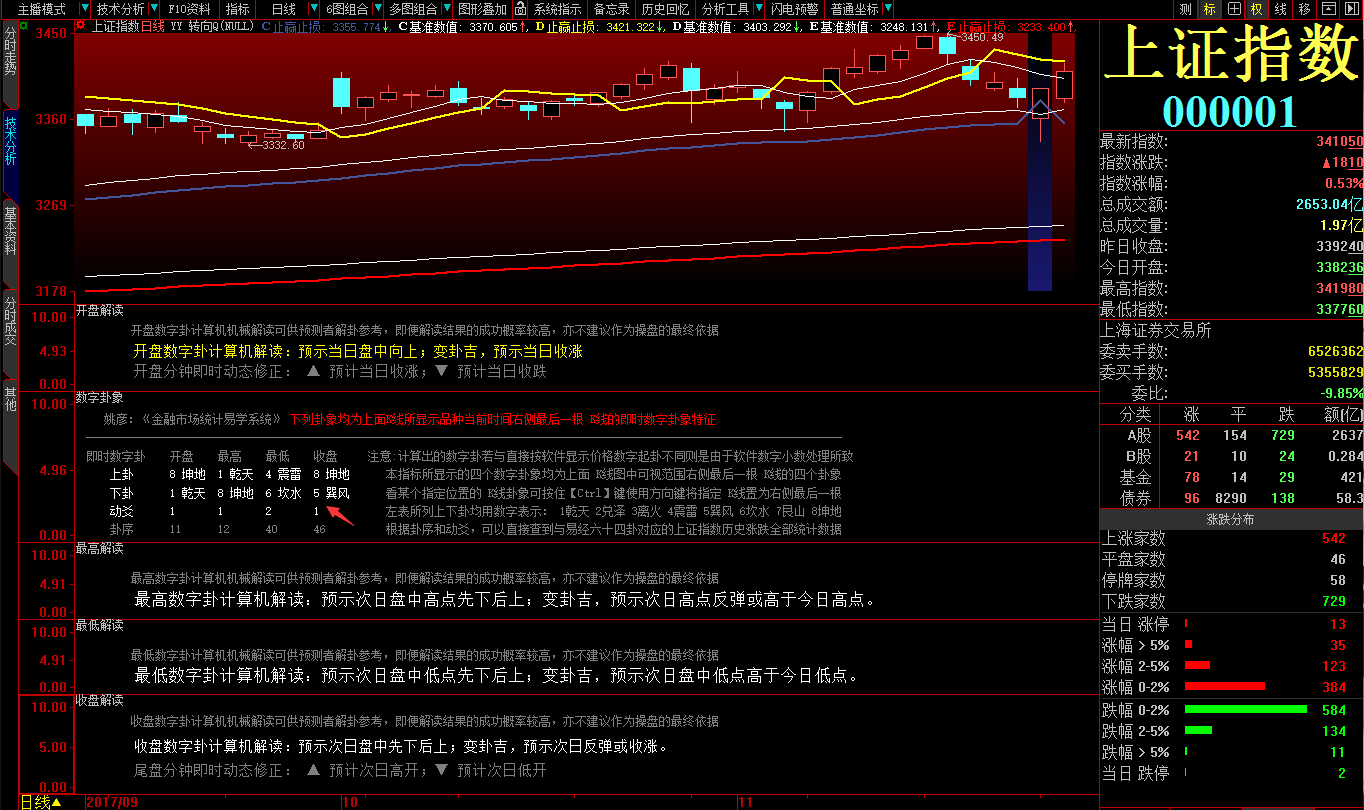This screenshot has height=810, width=1364.
Task: Click the A股 row in the category table
Action: click(1231, 435)
